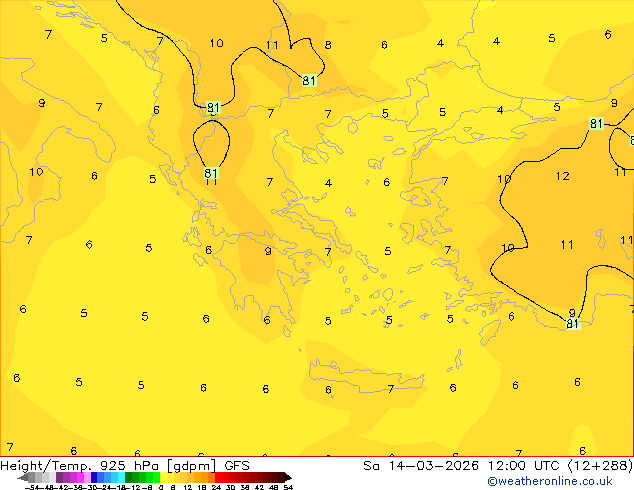Click the 81 contour label right of temperature 9 and 7
The image size is (634, 490).
[213, 108]
